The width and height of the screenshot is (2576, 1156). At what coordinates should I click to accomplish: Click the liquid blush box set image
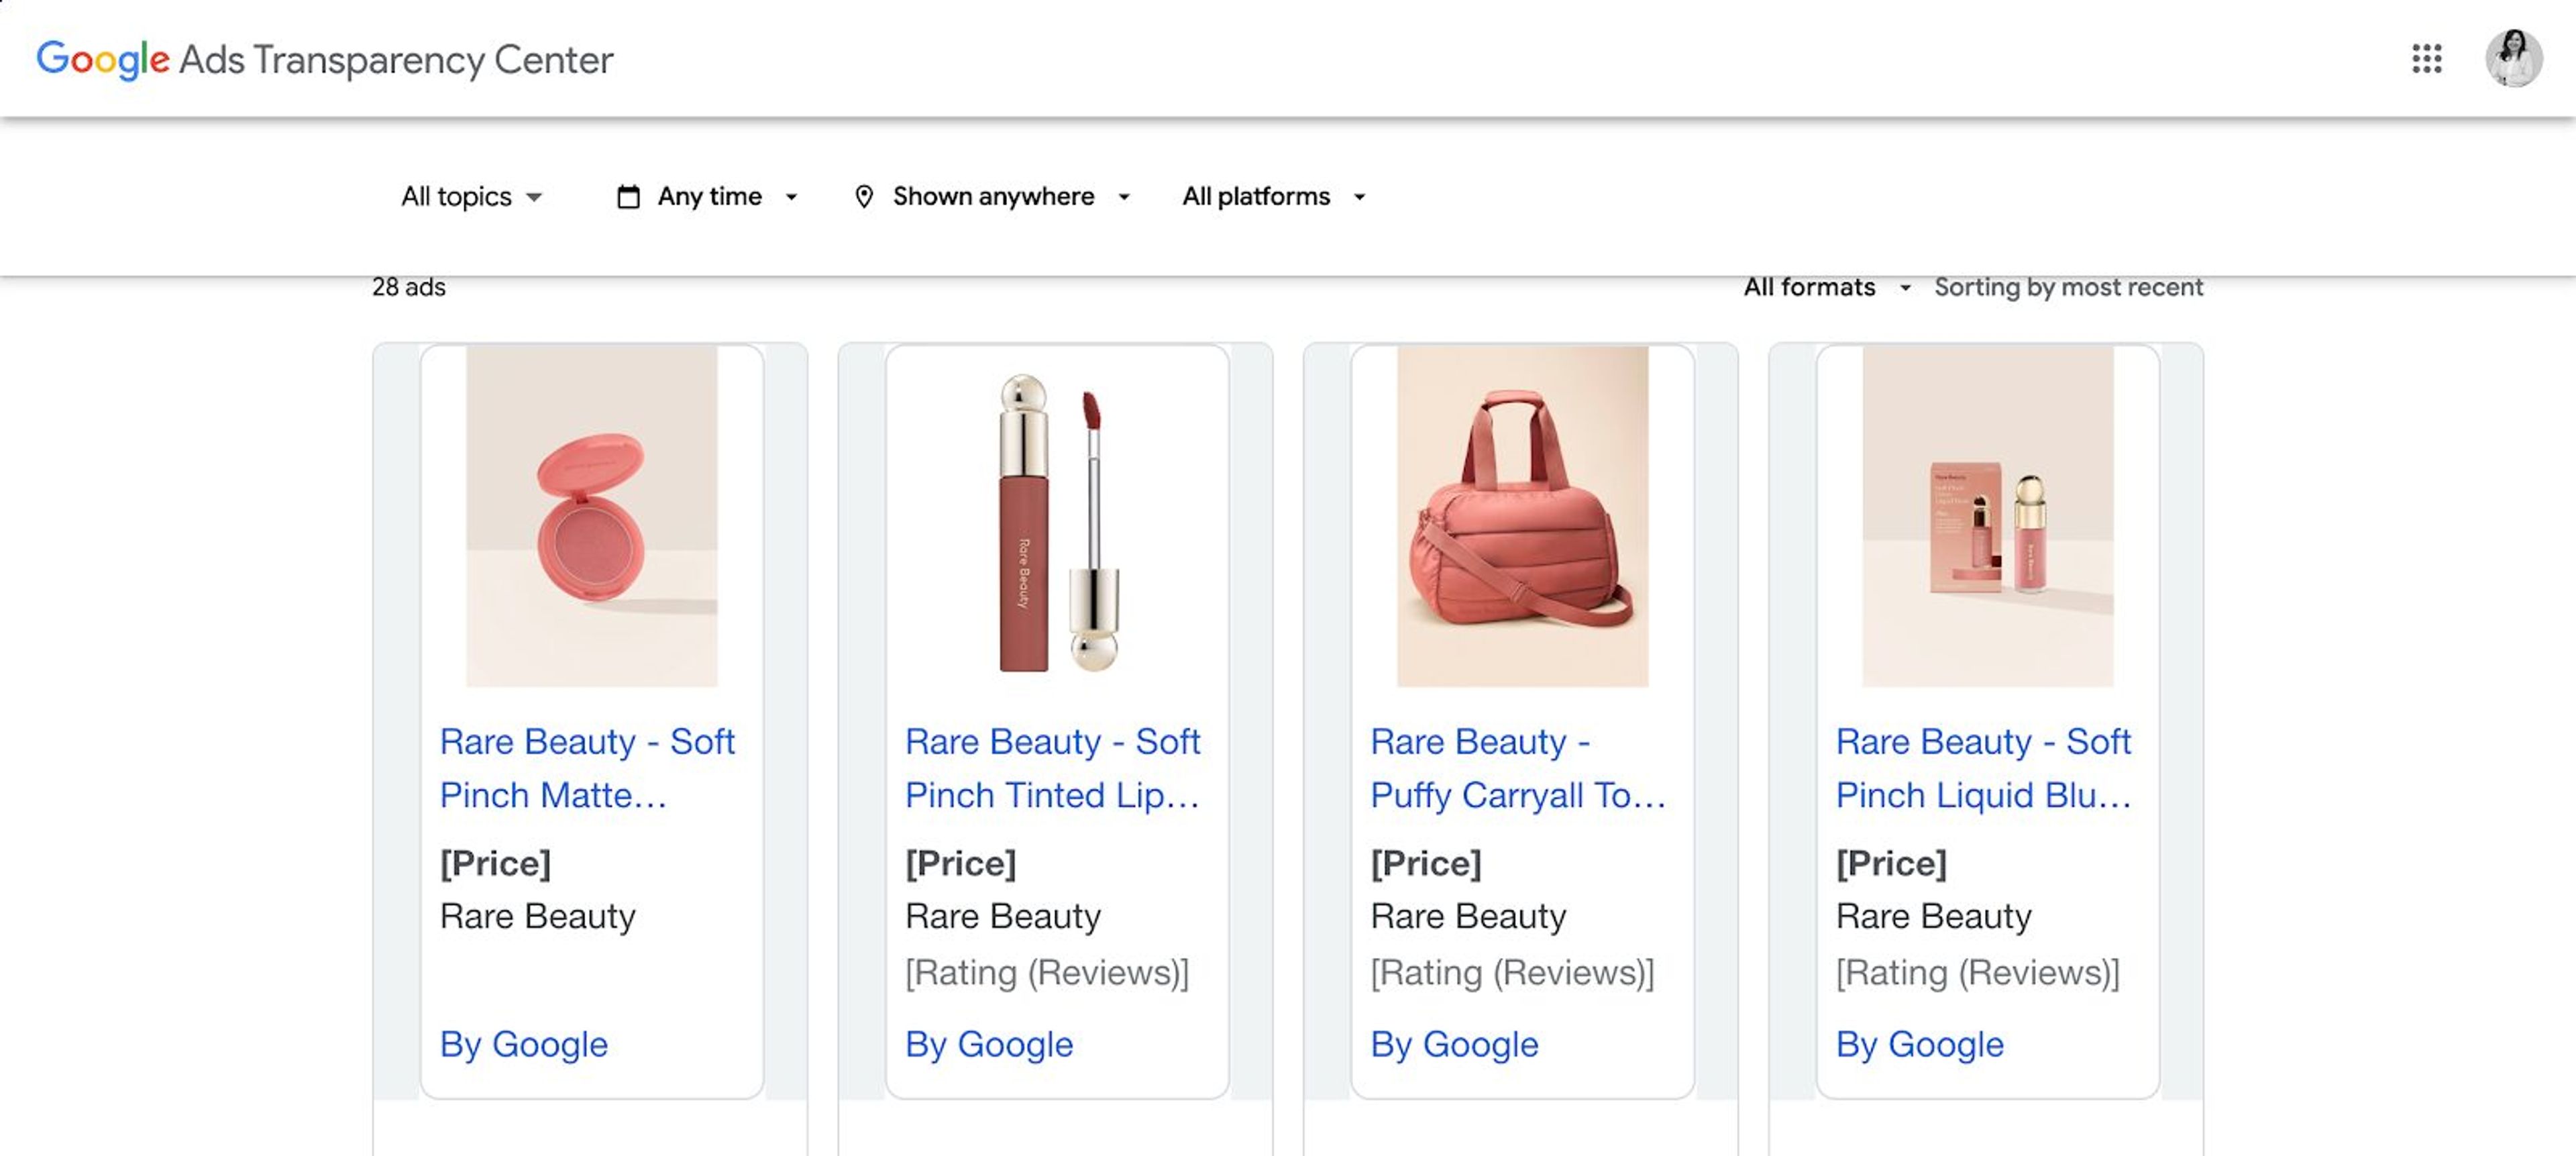pos(1987,516)
